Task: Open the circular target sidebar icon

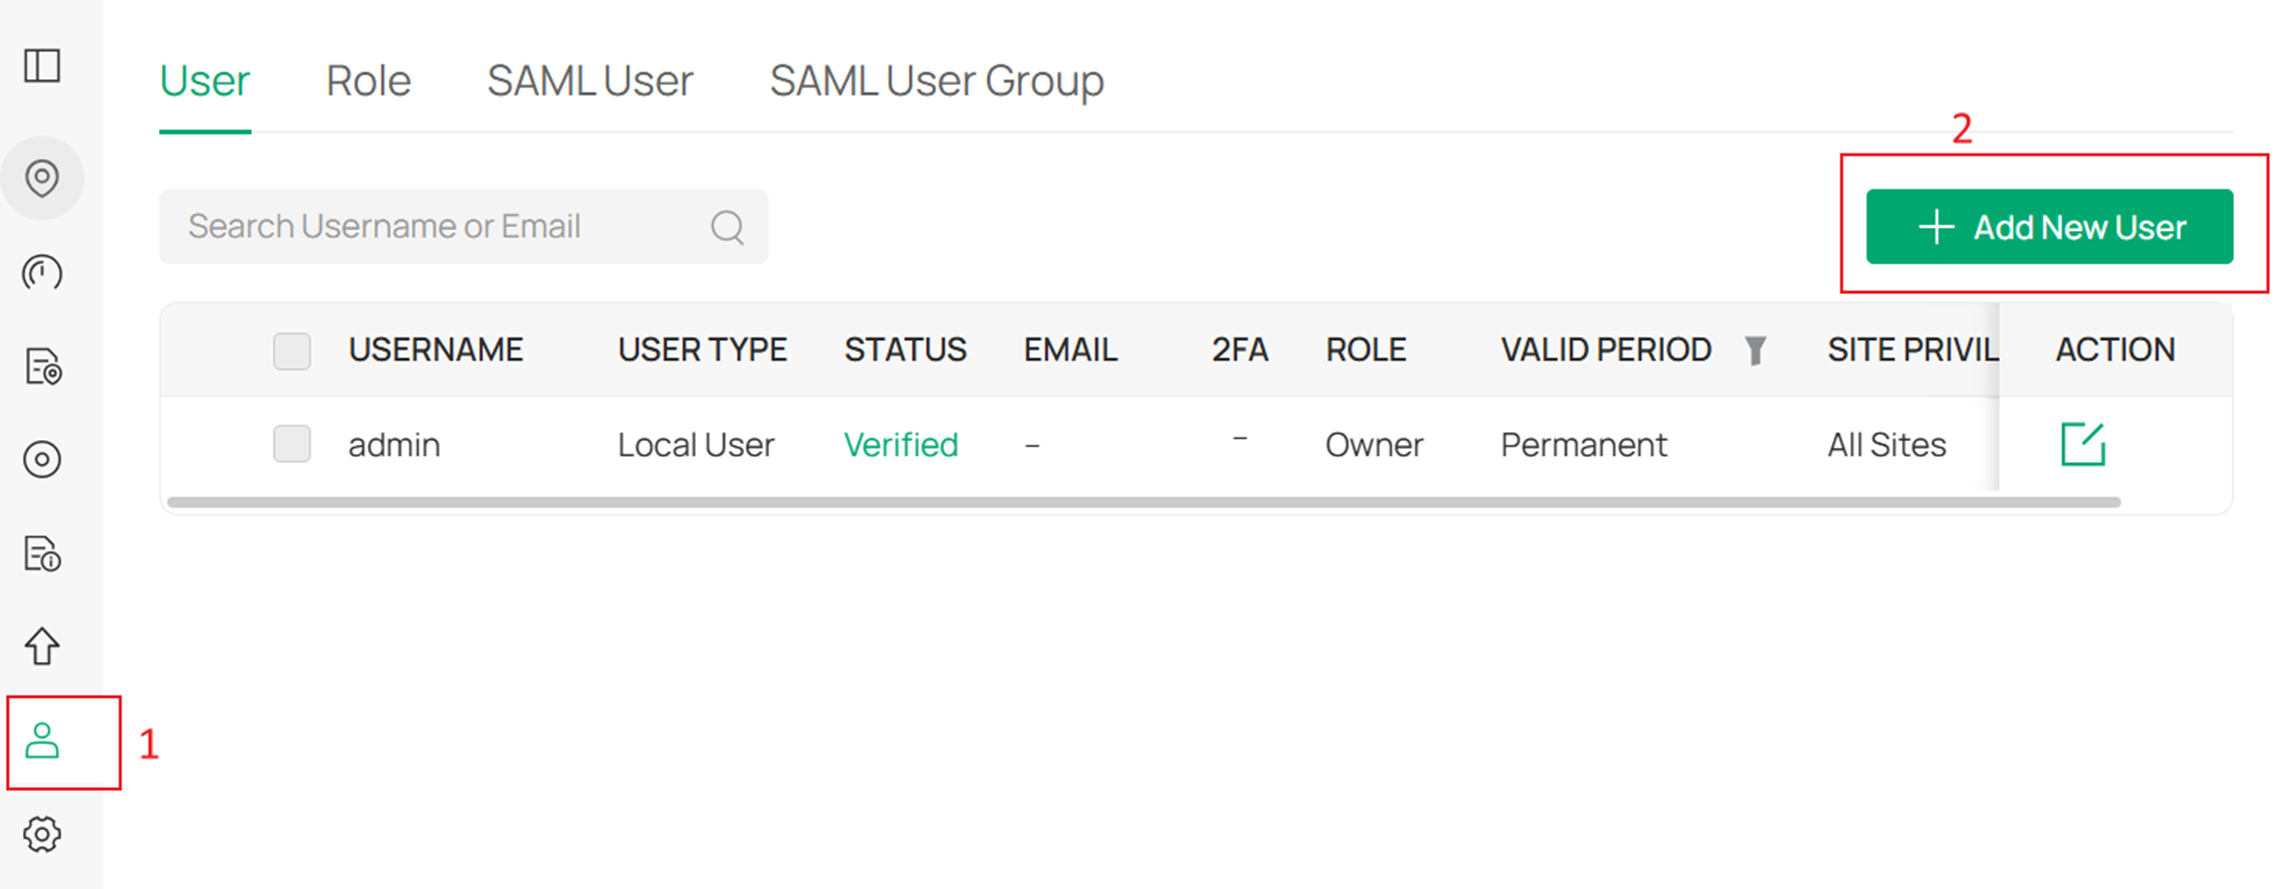Action: pyautogui.click(x=42, y=459)
